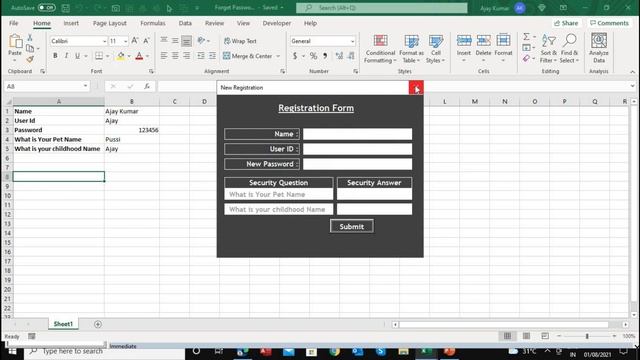
Task: Click the Share button
Action: point(566,23)
